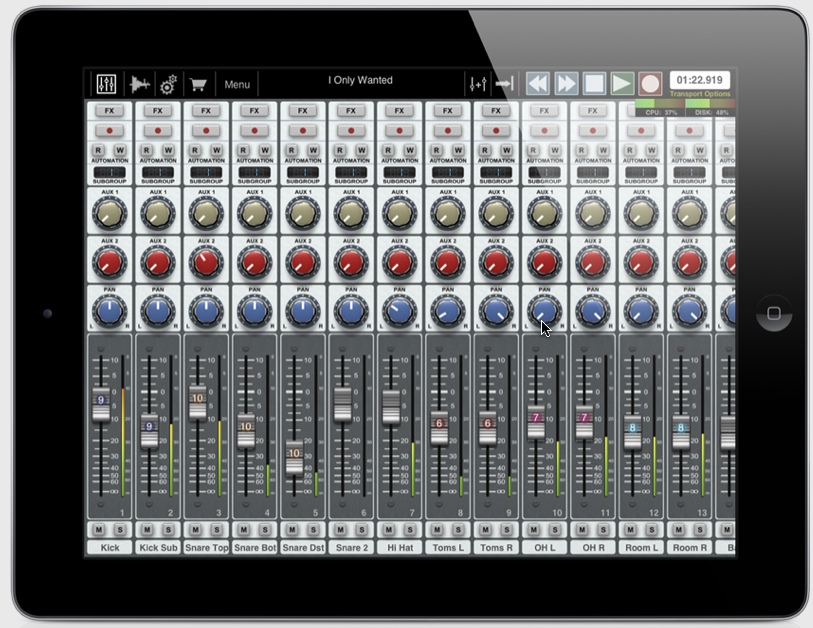Click the song title I Only Wanted
Viewport: 813px width, 628px height.
point(360,80)
